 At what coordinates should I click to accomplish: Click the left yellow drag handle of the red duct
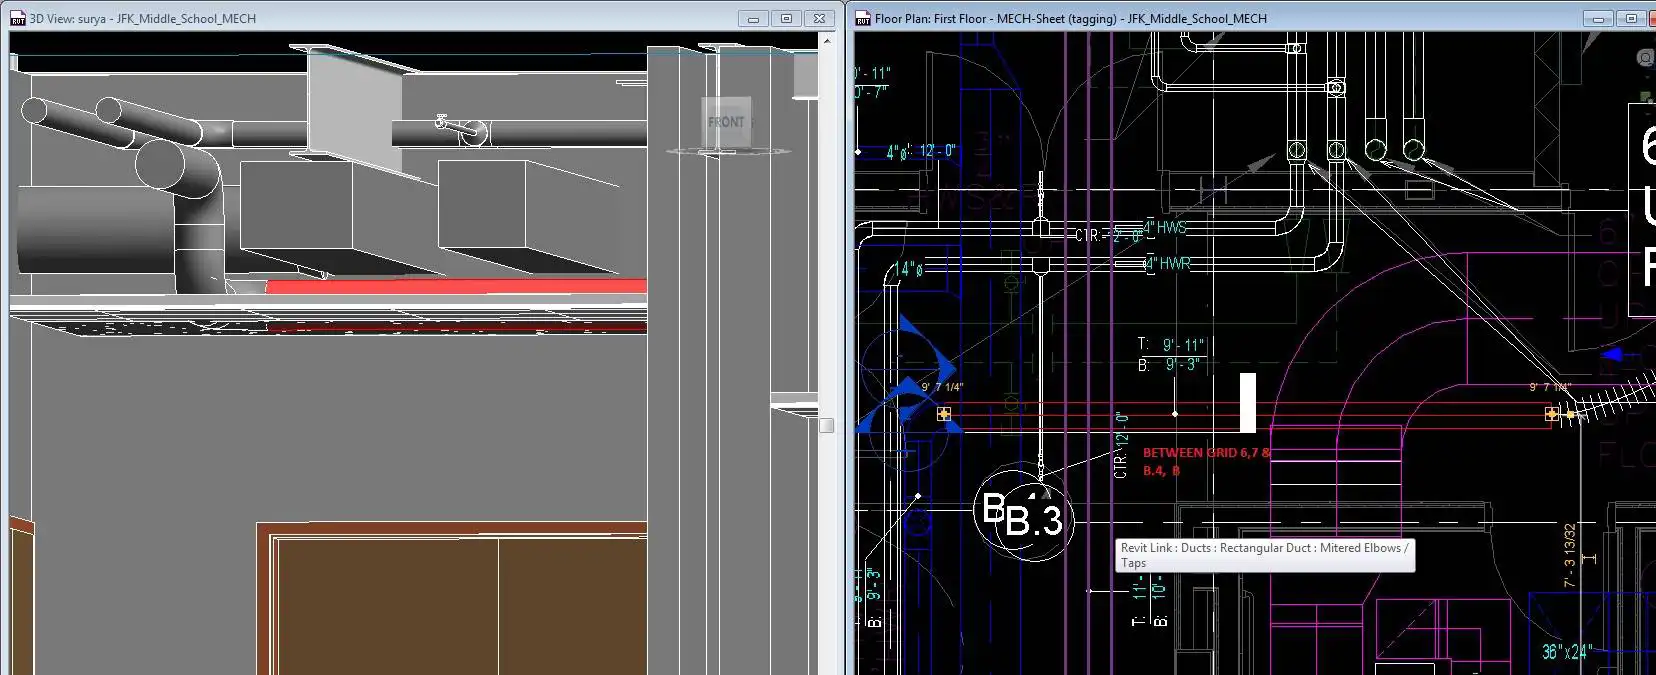pos(943,413)
